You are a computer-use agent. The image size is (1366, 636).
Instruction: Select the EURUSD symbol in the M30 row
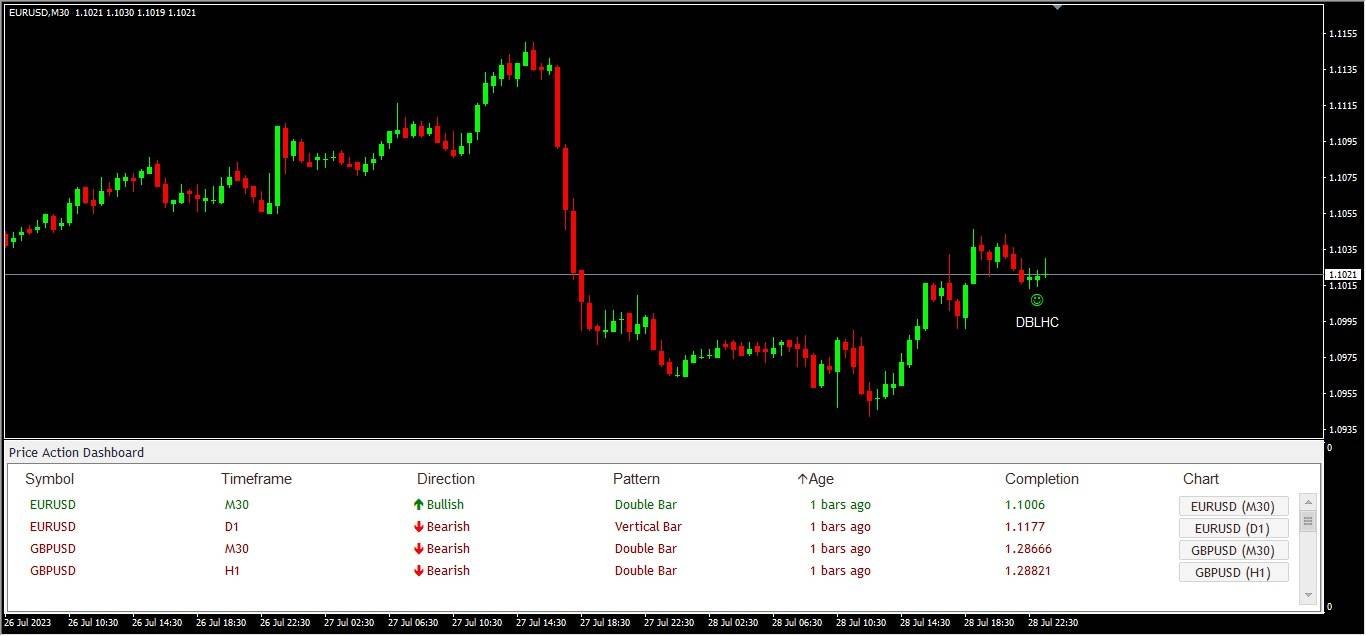[53, 505]
